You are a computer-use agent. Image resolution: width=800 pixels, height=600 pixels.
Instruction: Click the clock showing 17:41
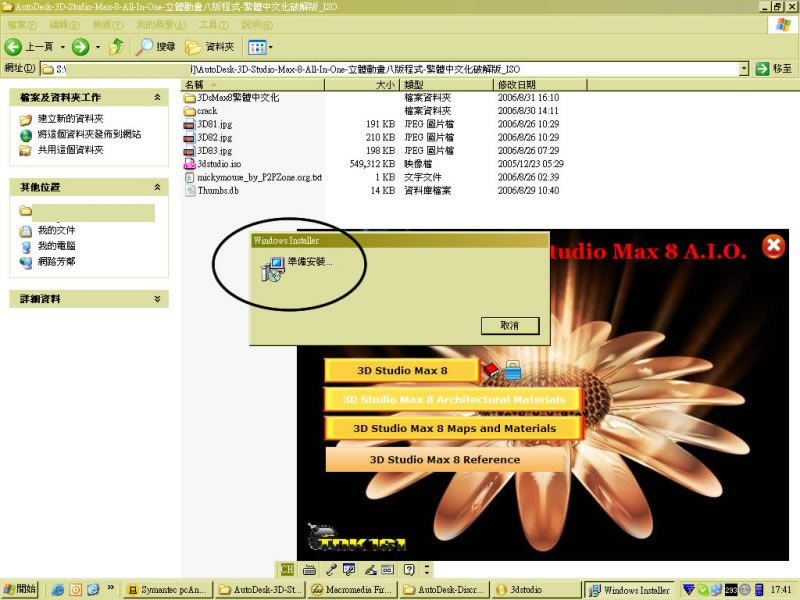click(781, 590)
